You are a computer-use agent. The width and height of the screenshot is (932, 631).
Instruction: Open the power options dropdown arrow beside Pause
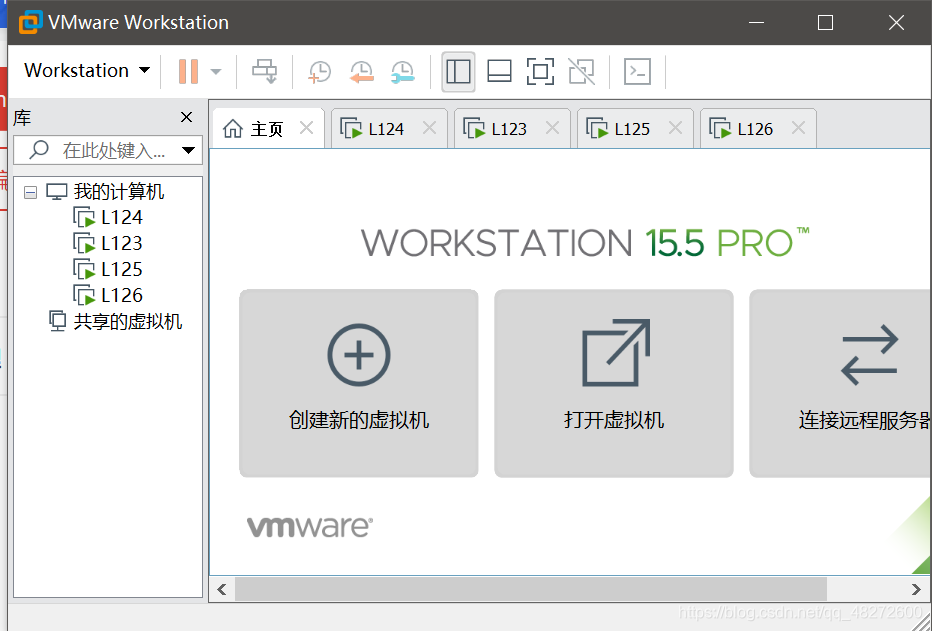coord(216,72)
